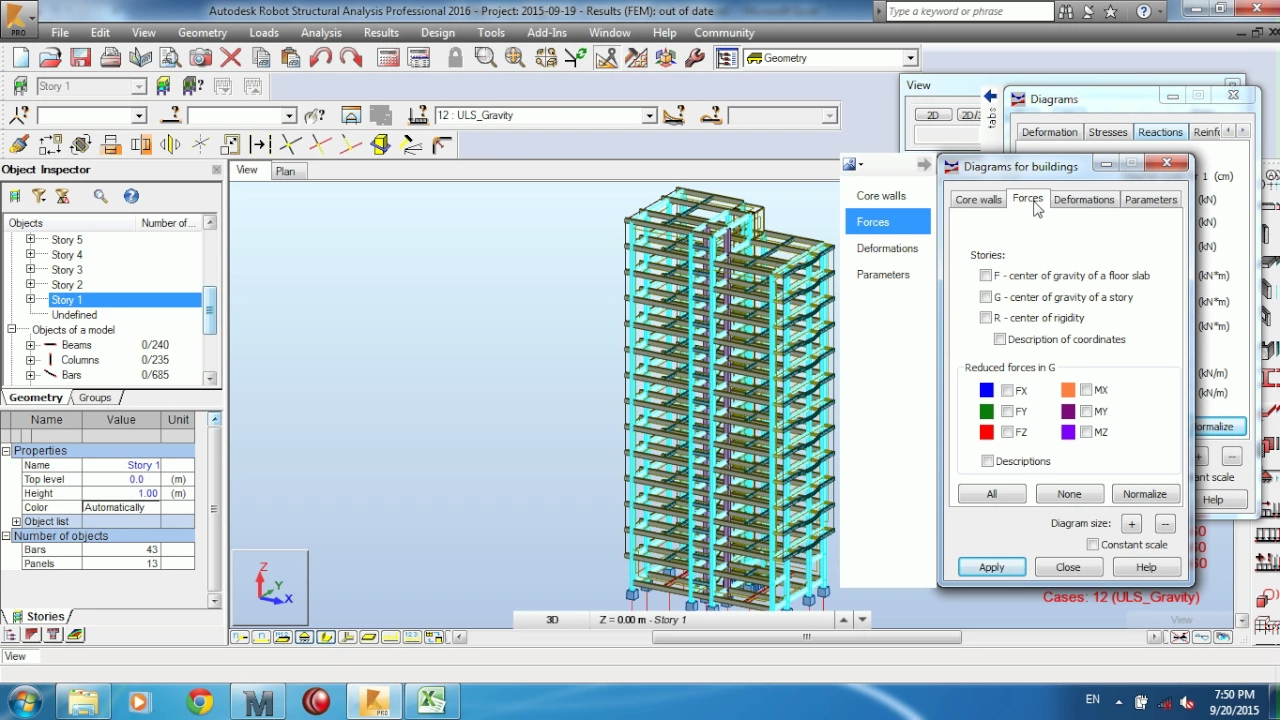This screenshot has width=1280, height=720.
Task: Click the blue FX color swatch
Action: [x=986, y=390]
